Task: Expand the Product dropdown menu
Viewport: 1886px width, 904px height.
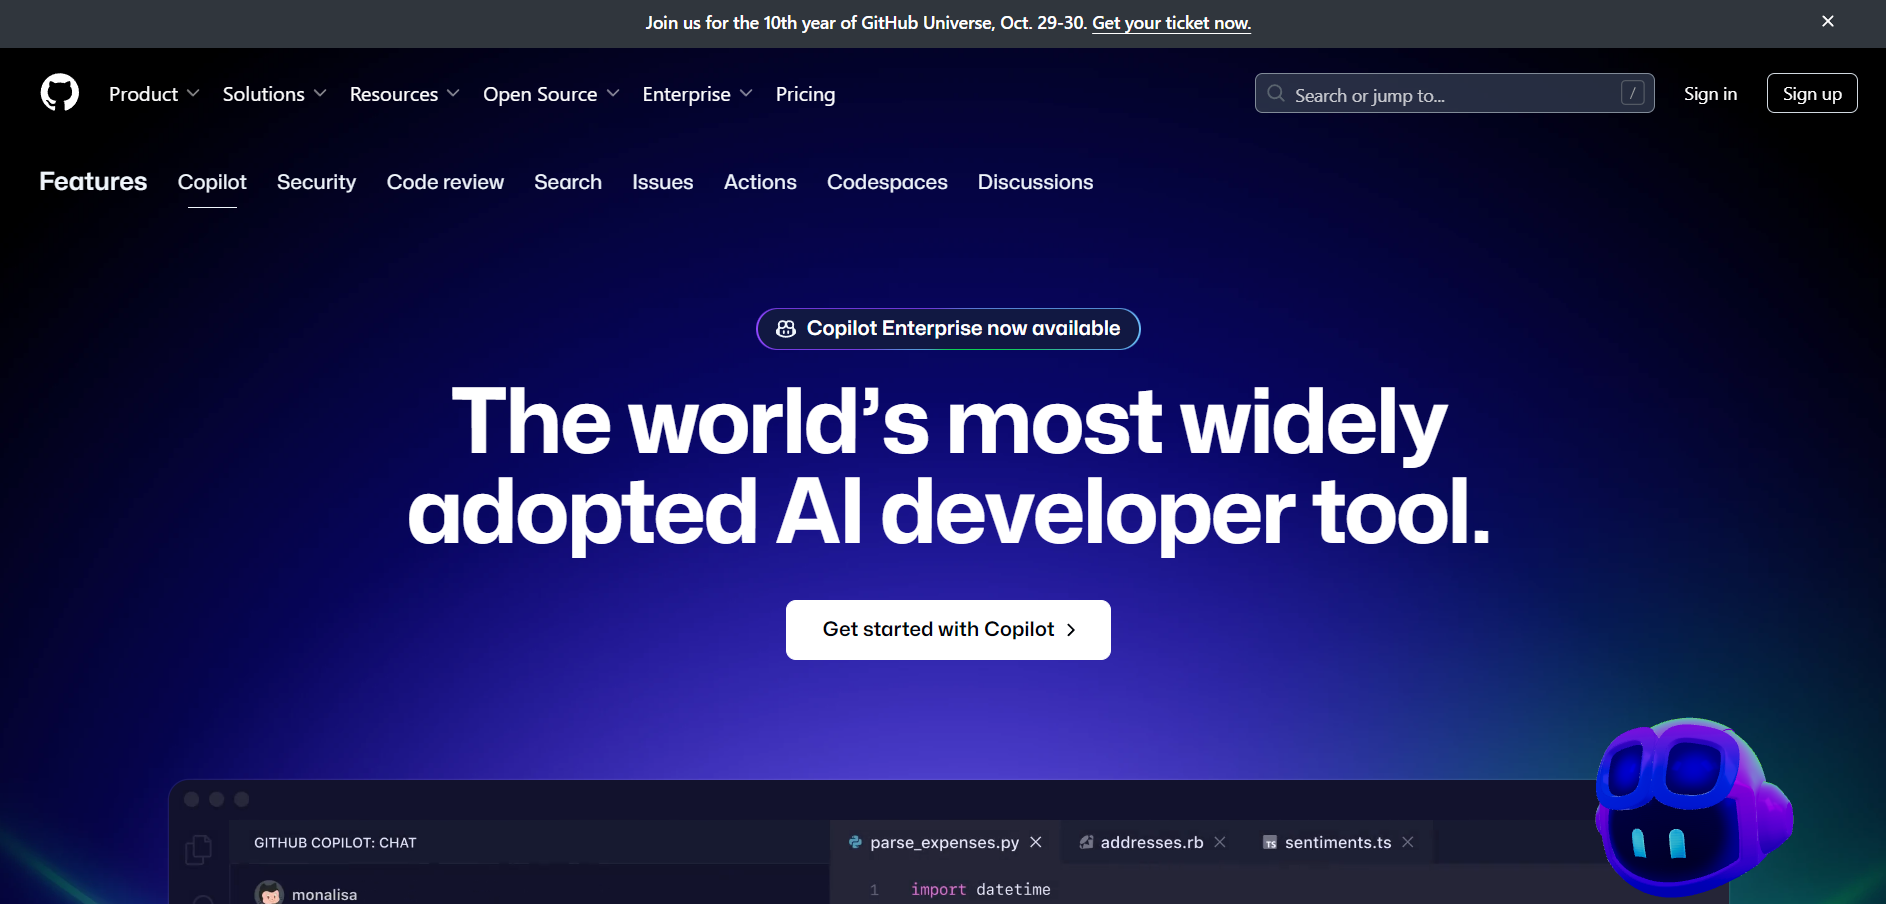Action: click(x=154, y=94)
